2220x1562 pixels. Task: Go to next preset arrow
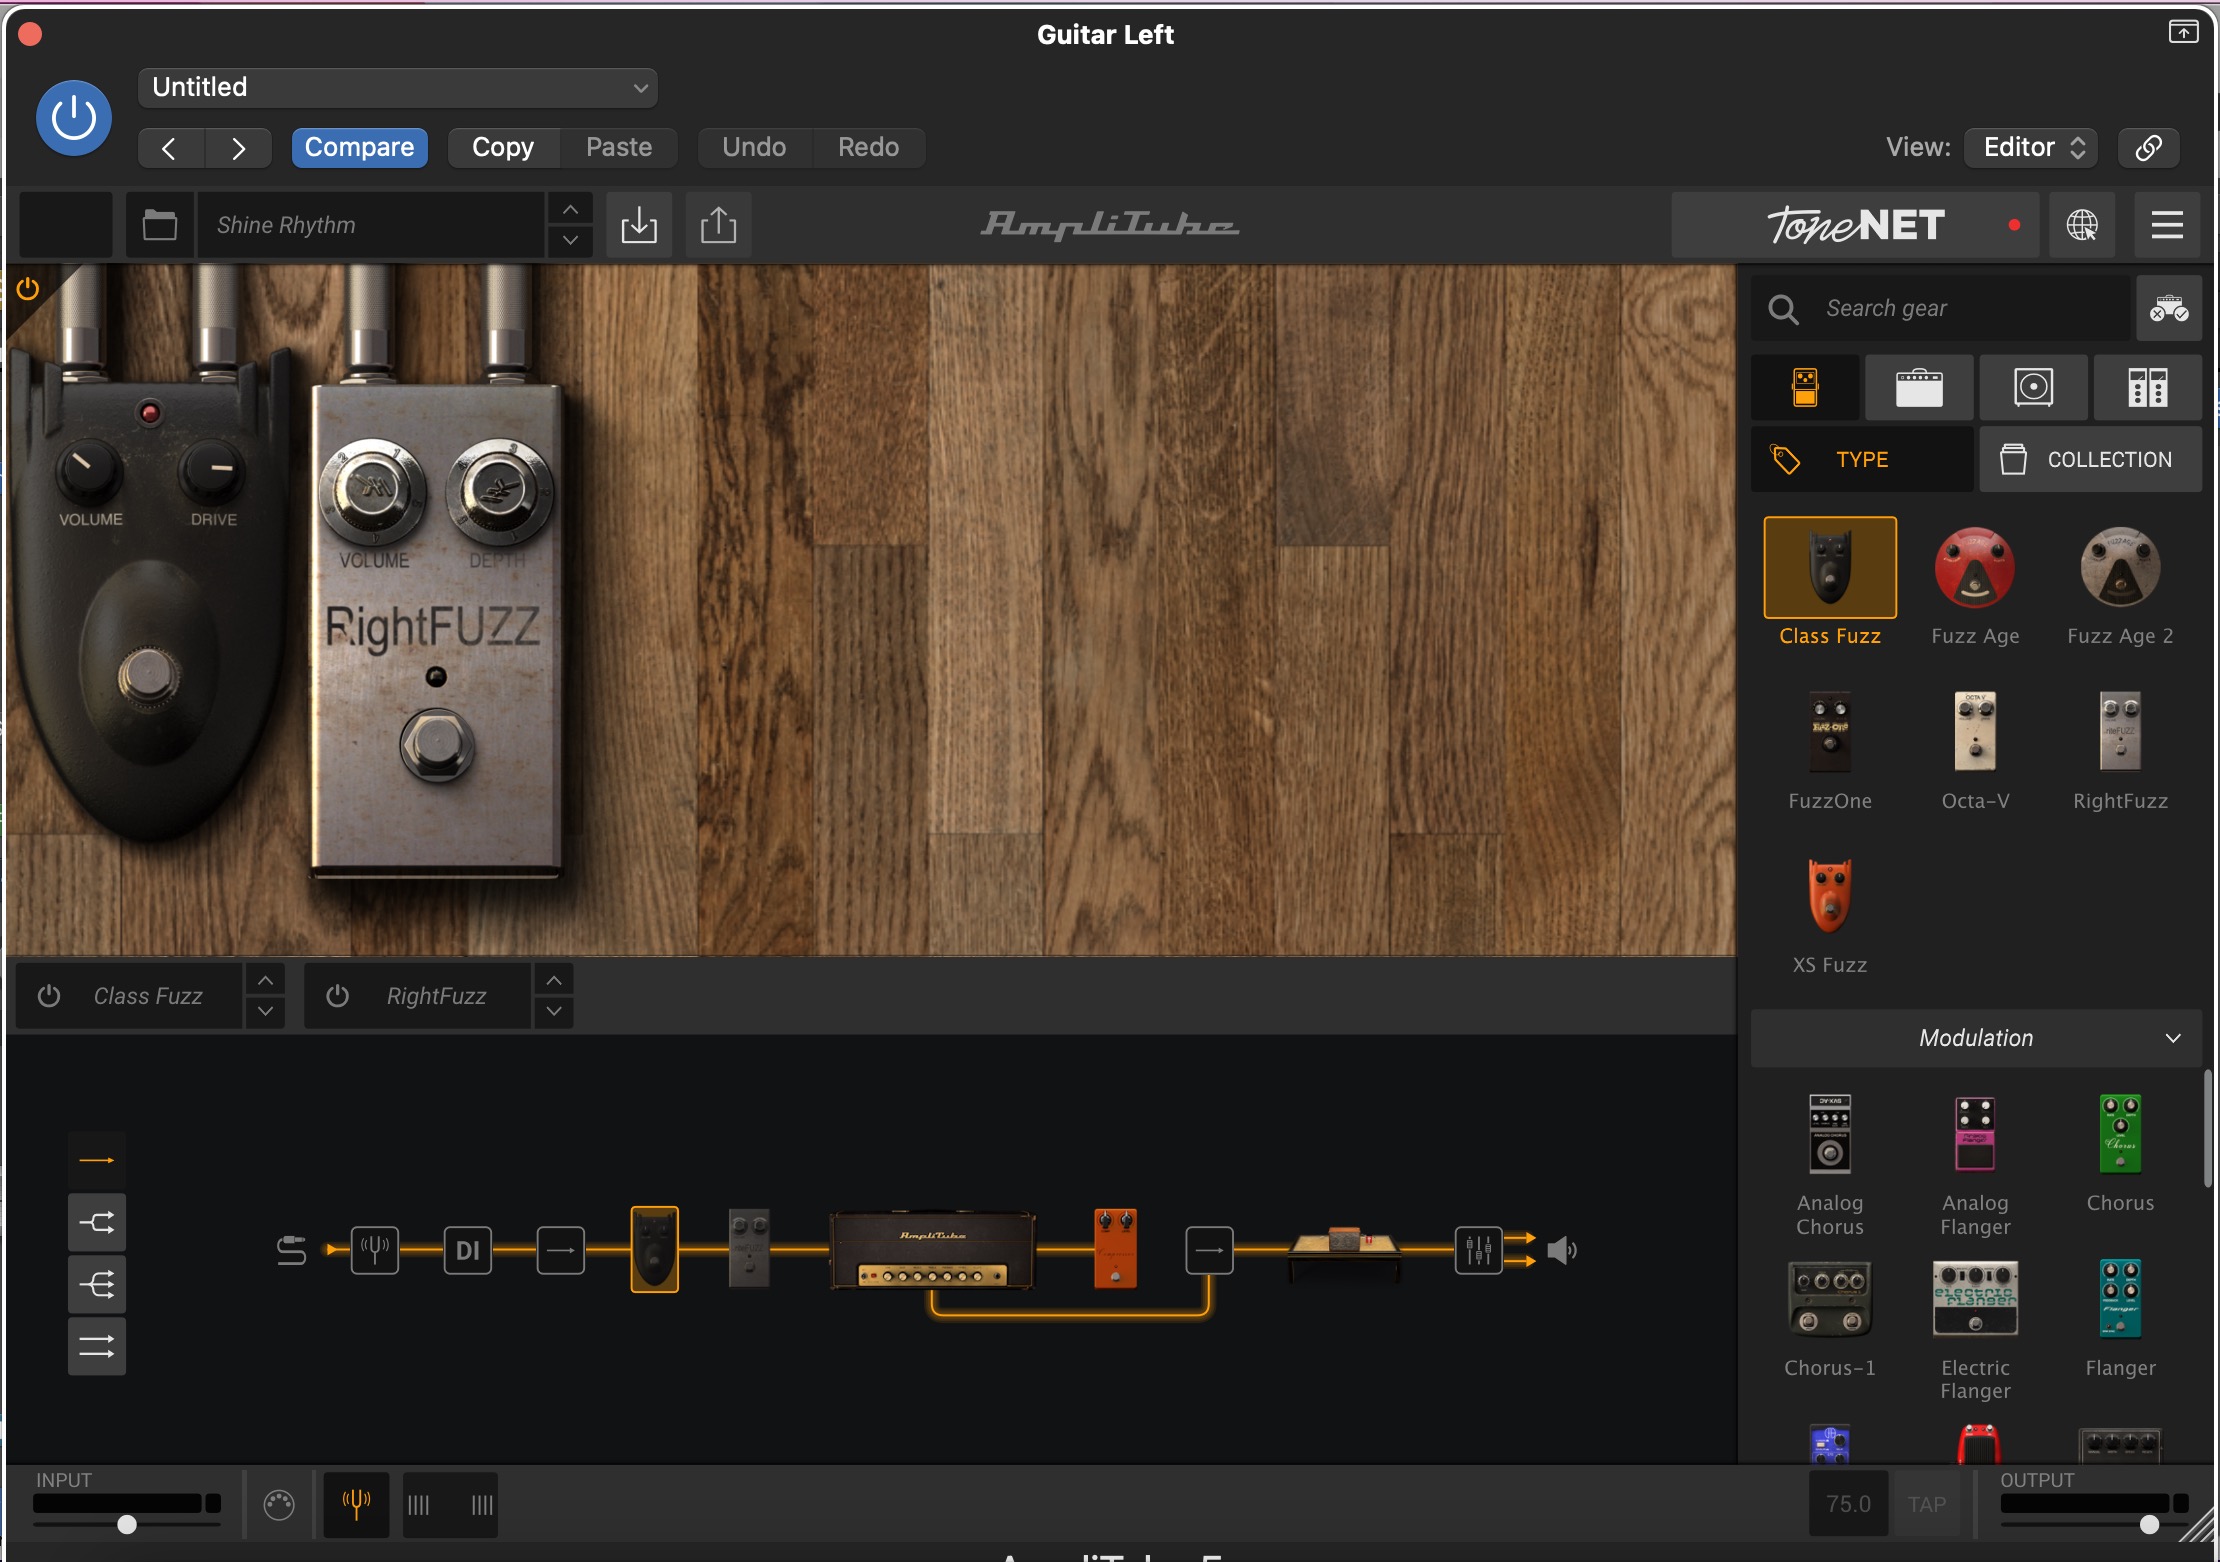point(238,148)
